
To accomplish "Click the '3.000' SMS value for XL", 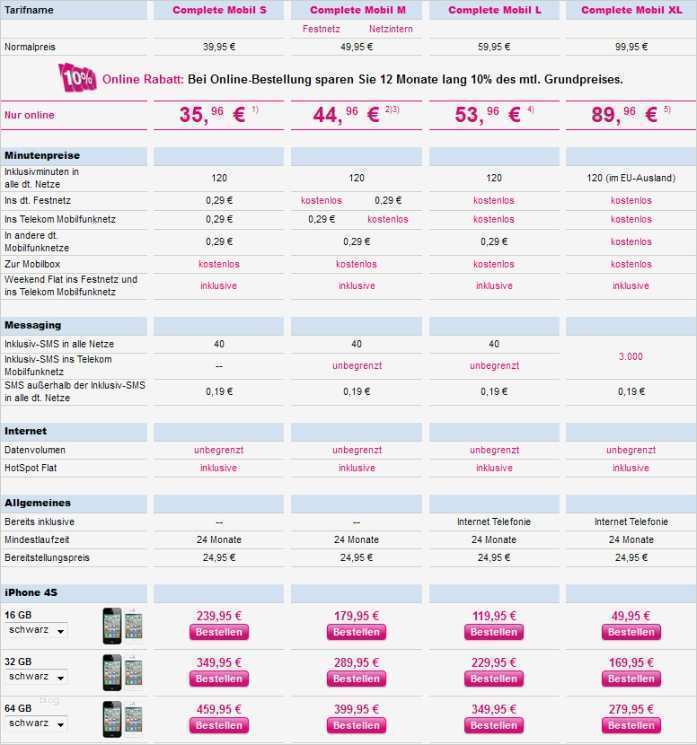I will pyautogui.click(x=630, y=356).
